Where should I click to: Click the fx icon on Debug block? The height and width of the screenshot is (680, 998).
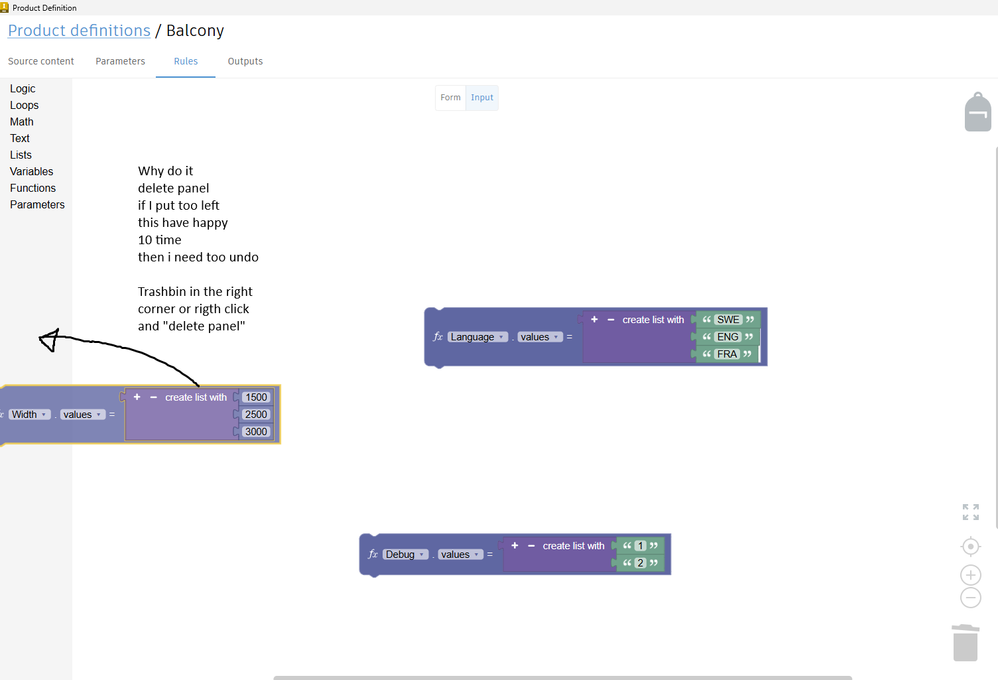pos(373,555)
